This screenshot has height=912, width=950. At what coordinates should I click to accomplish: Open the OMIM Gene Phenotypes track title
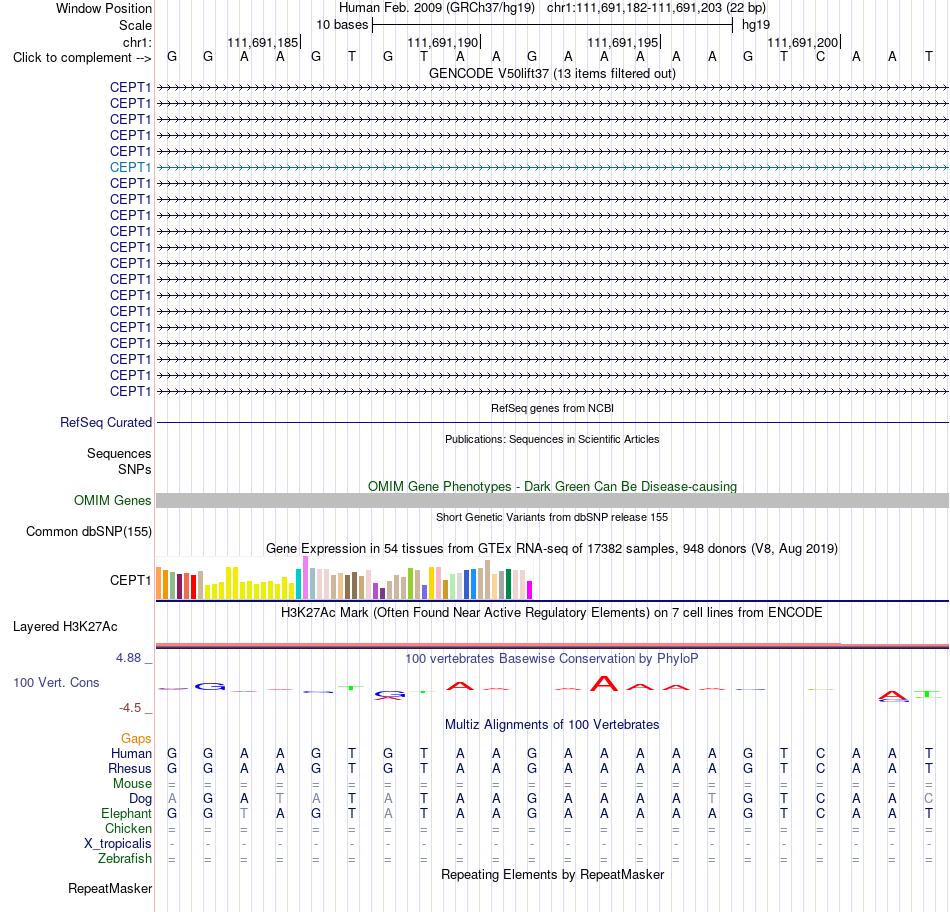point(552,487)
